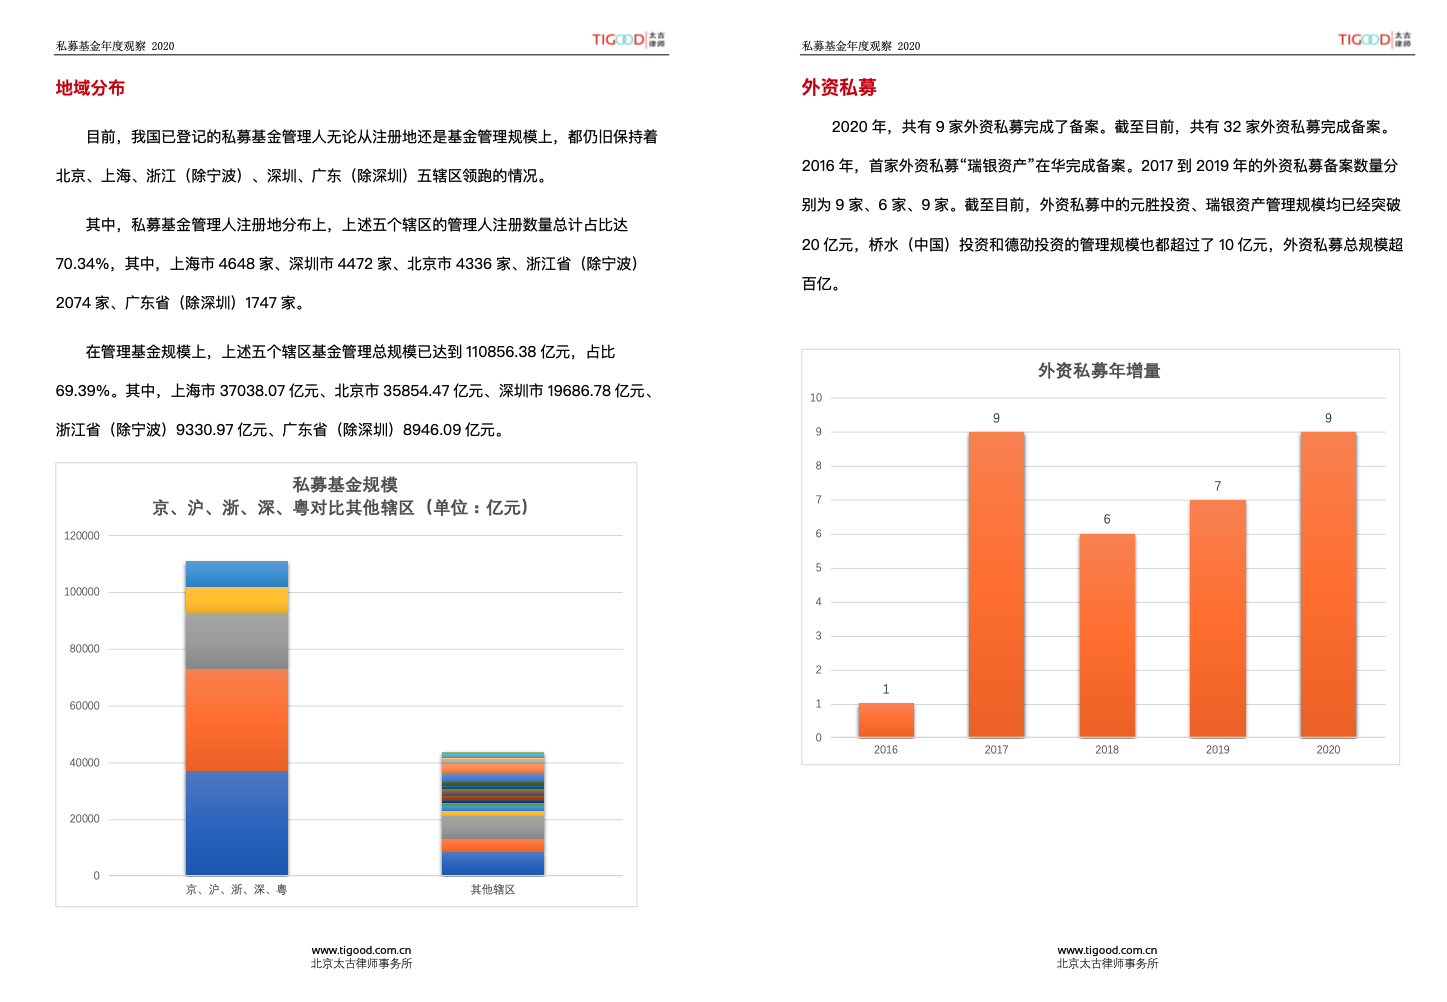Select the 2020 bar in the foreign fund chart
Image resolution: width=1447 pixels, height=1002 pixels.
(x=1328, y=585)
